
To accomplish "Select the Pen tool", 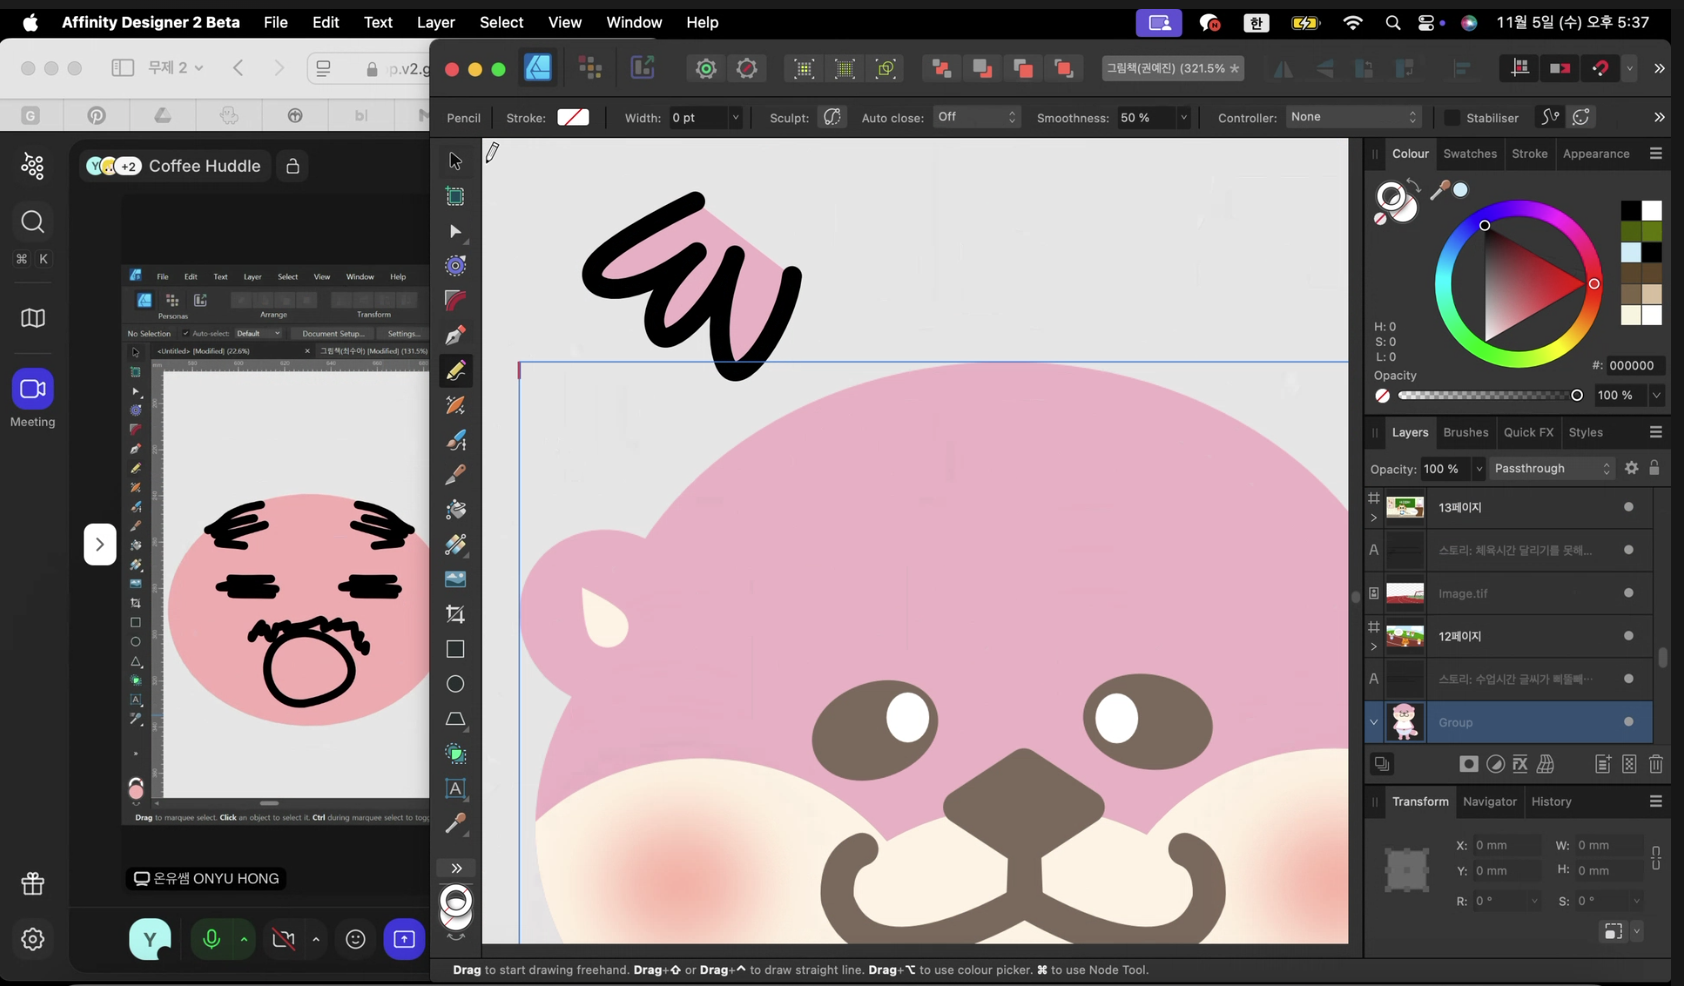I will [x=455, y=335].
